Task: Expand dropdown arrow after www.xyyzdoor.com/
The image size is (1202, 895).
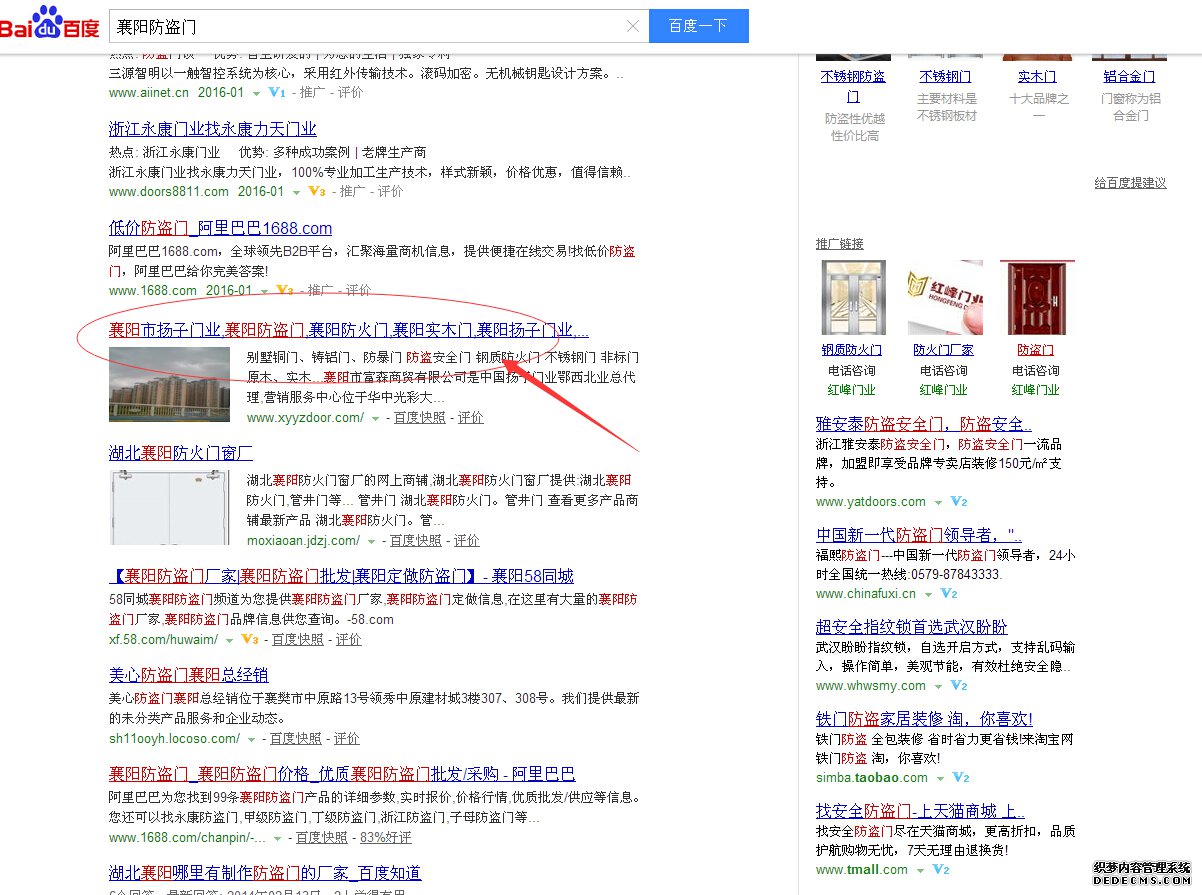Action: click(x=375, y=419)
